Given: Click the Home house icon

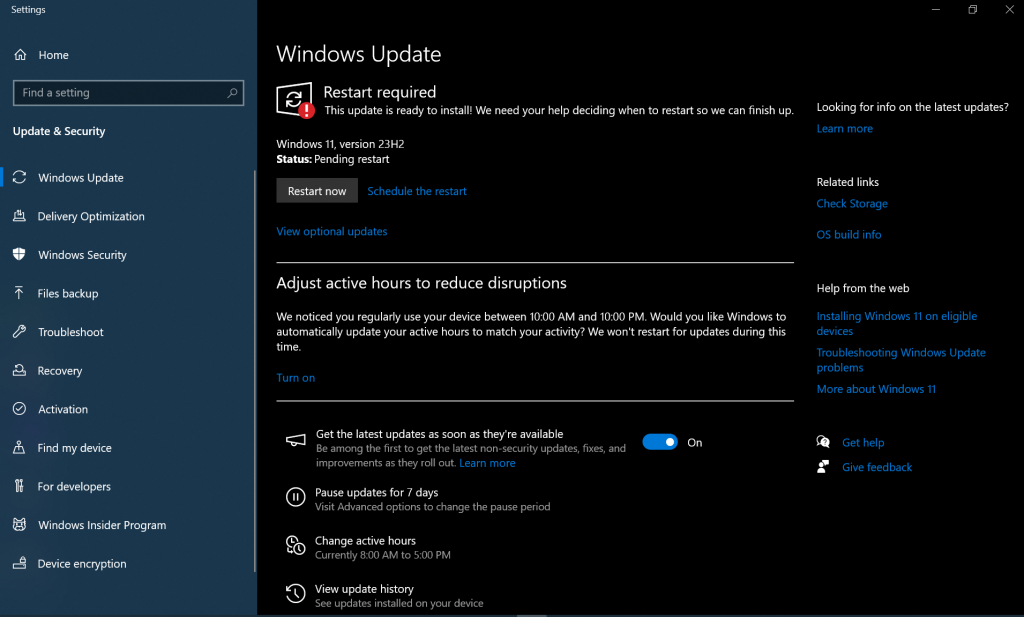Looking at the screenshot, I should point(20,55).
